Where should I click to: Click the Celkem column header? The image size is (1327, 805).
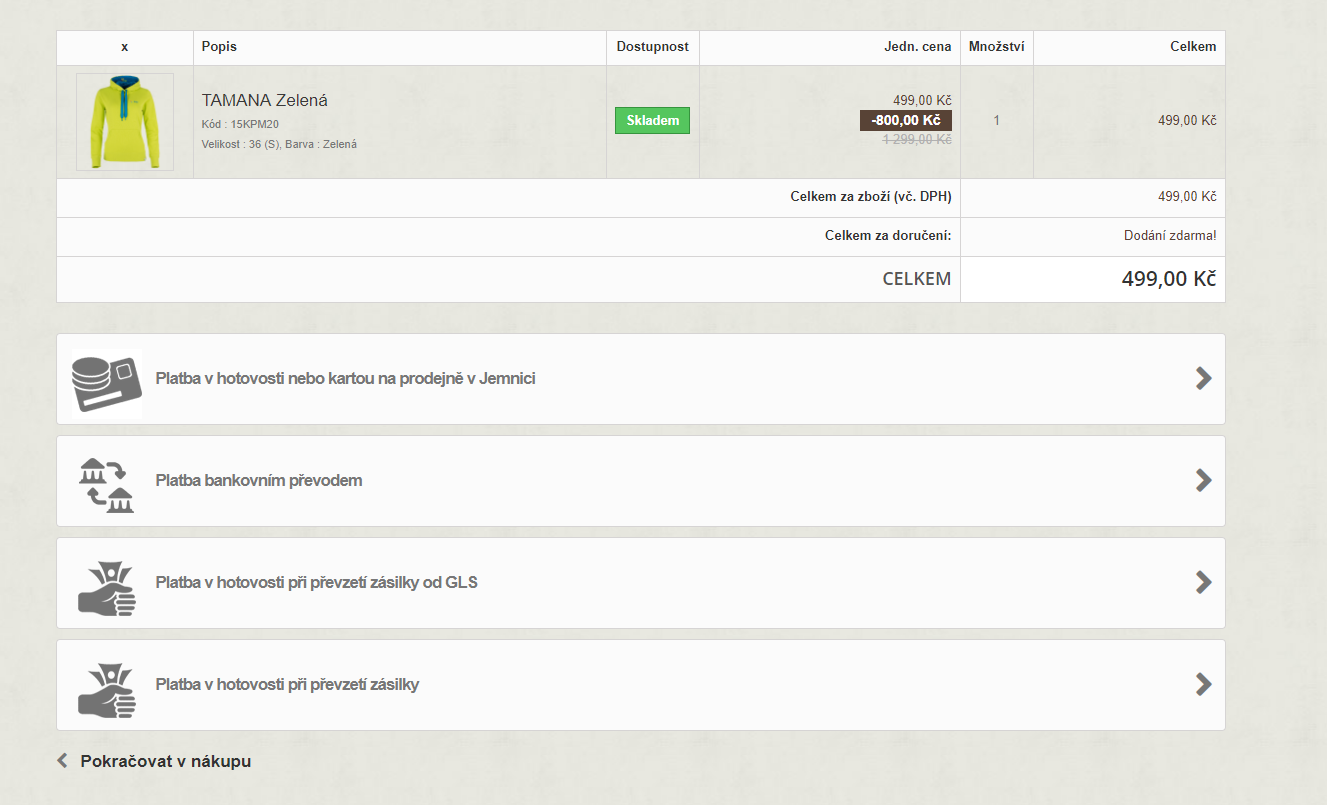1193,47
